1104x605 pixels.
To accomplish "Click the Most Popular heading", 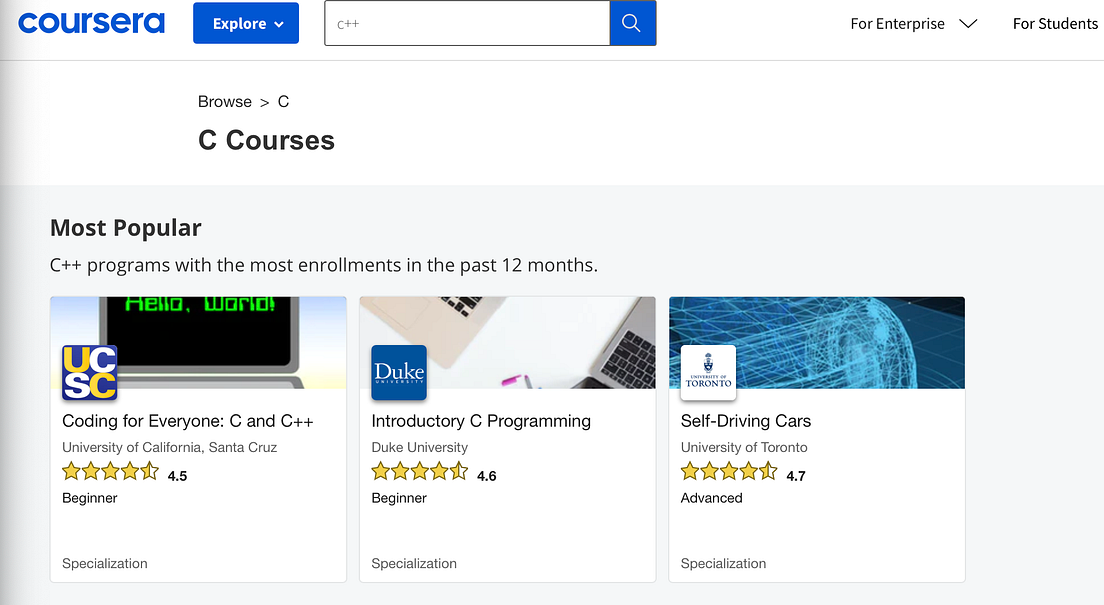I will click(x=125, y=227).
